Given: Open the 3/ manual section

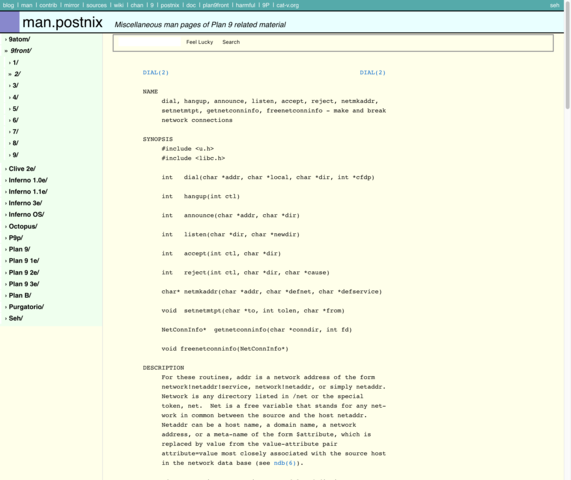Looking at the screenshot, I should click(x=16, y=86).
